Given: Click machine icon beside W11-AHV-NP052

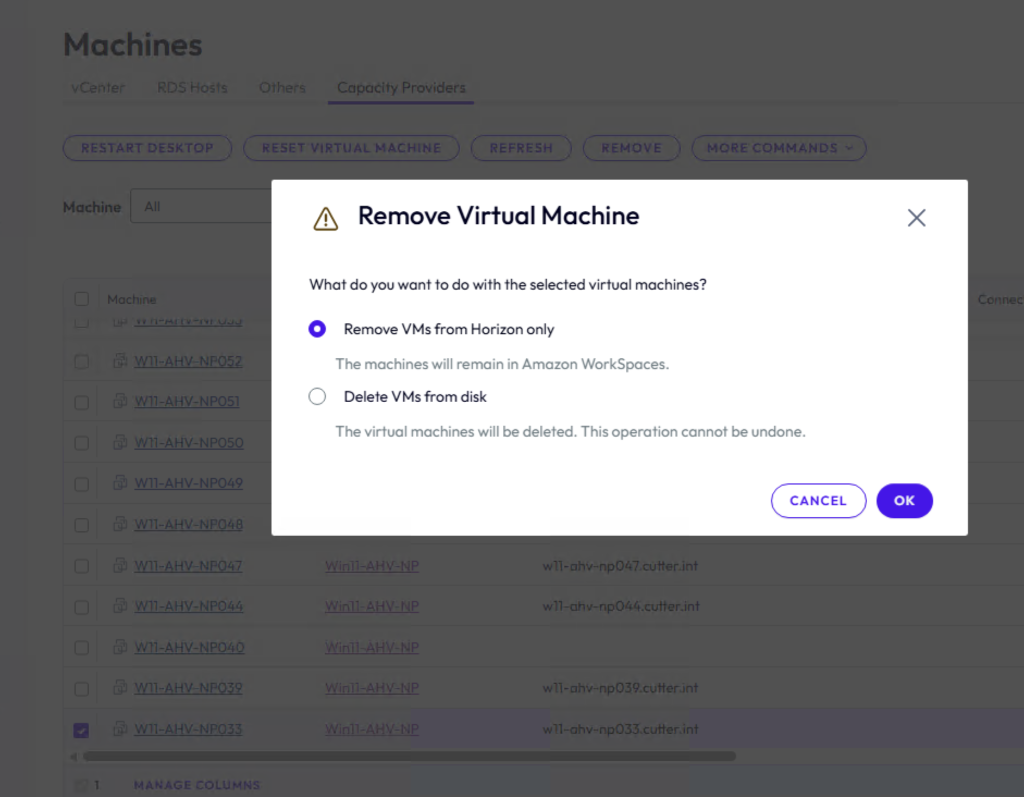Looking at the screenshot, I should pos(120,361).
